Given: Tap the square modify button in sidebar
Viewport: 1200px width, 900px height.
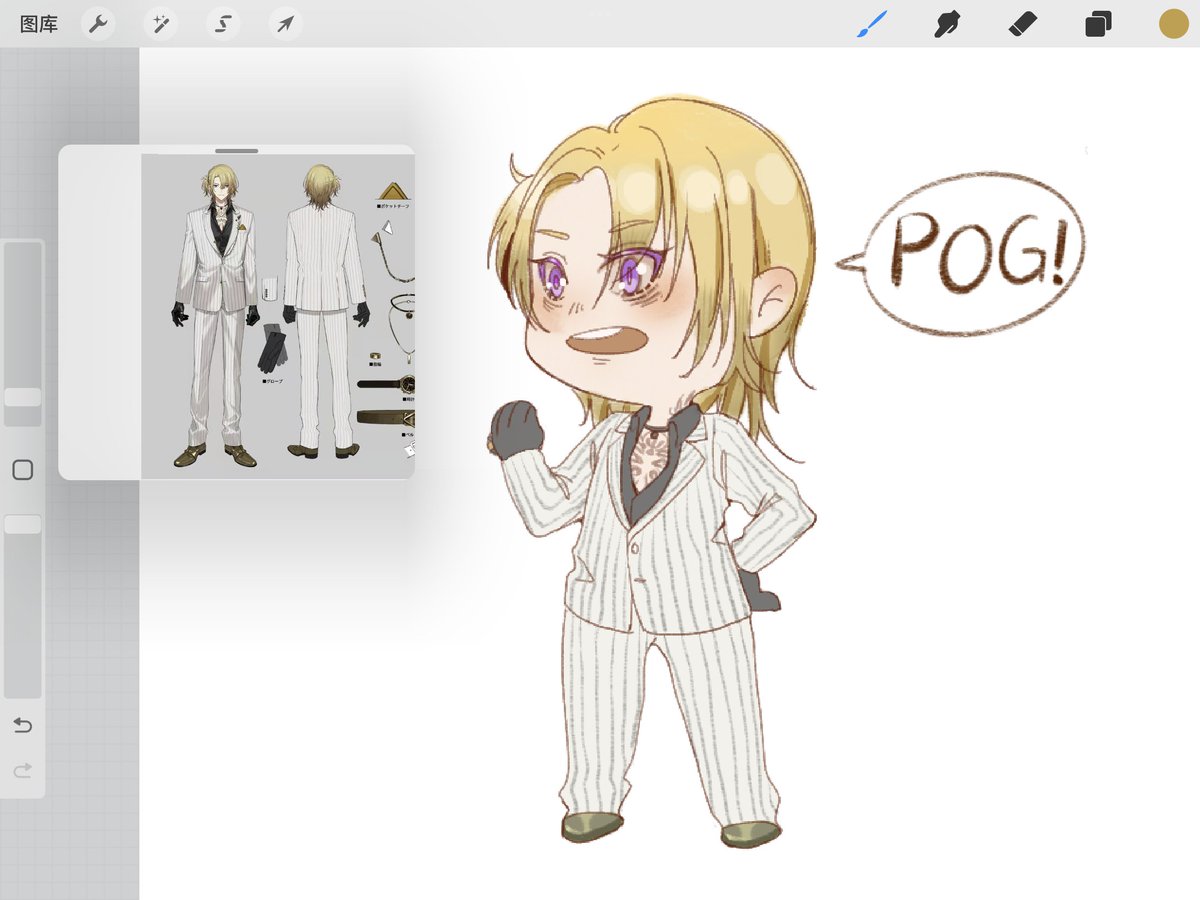Looking at the screenshot, I should click(23, 470).
